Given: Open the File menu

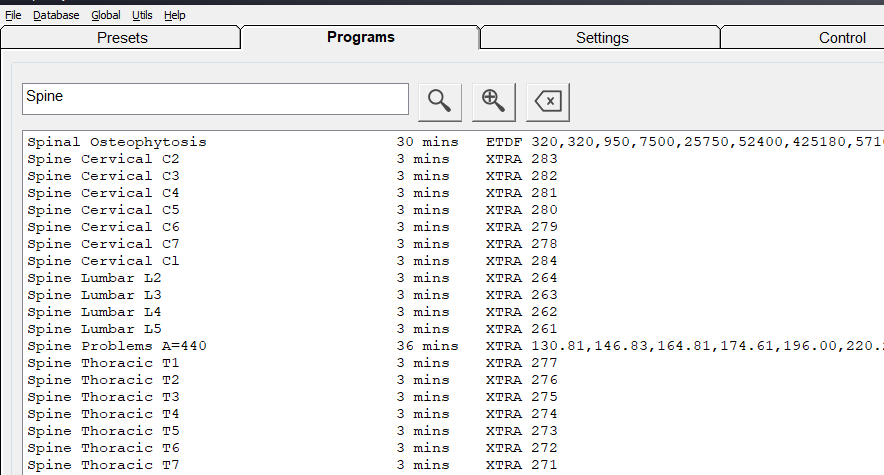Looking at the screenshot, I should (x=13, y=15).
